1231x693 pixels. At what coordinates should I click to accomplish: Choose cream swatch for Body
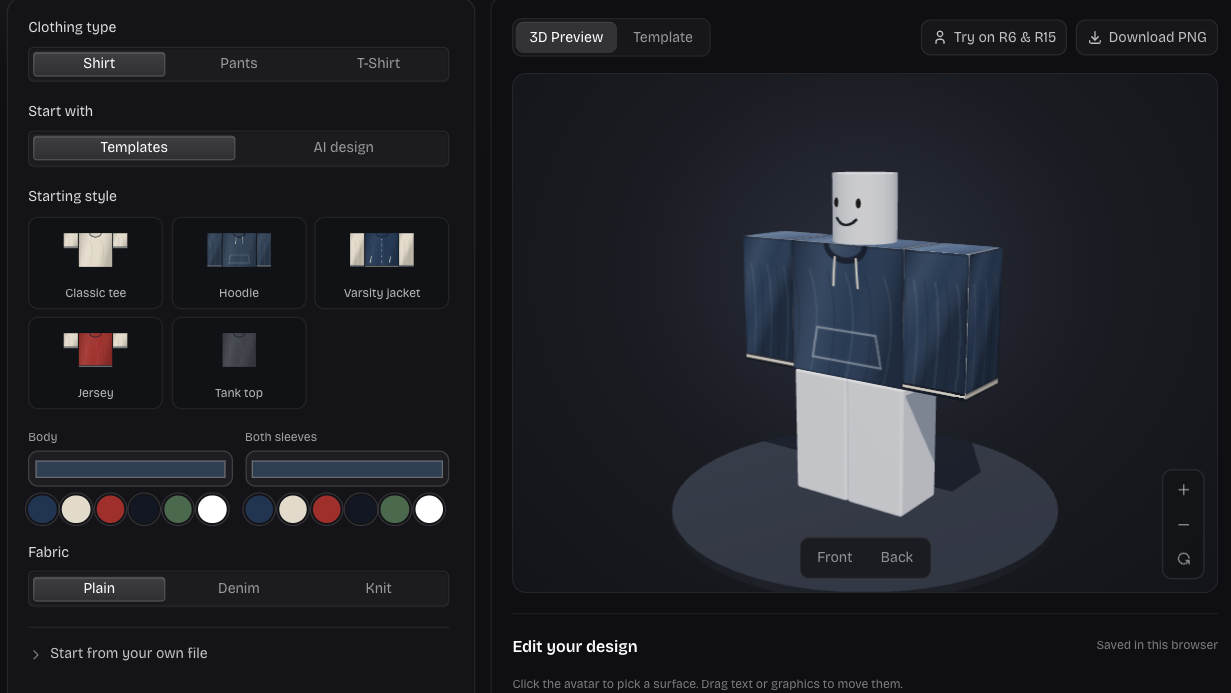point(76,509)
